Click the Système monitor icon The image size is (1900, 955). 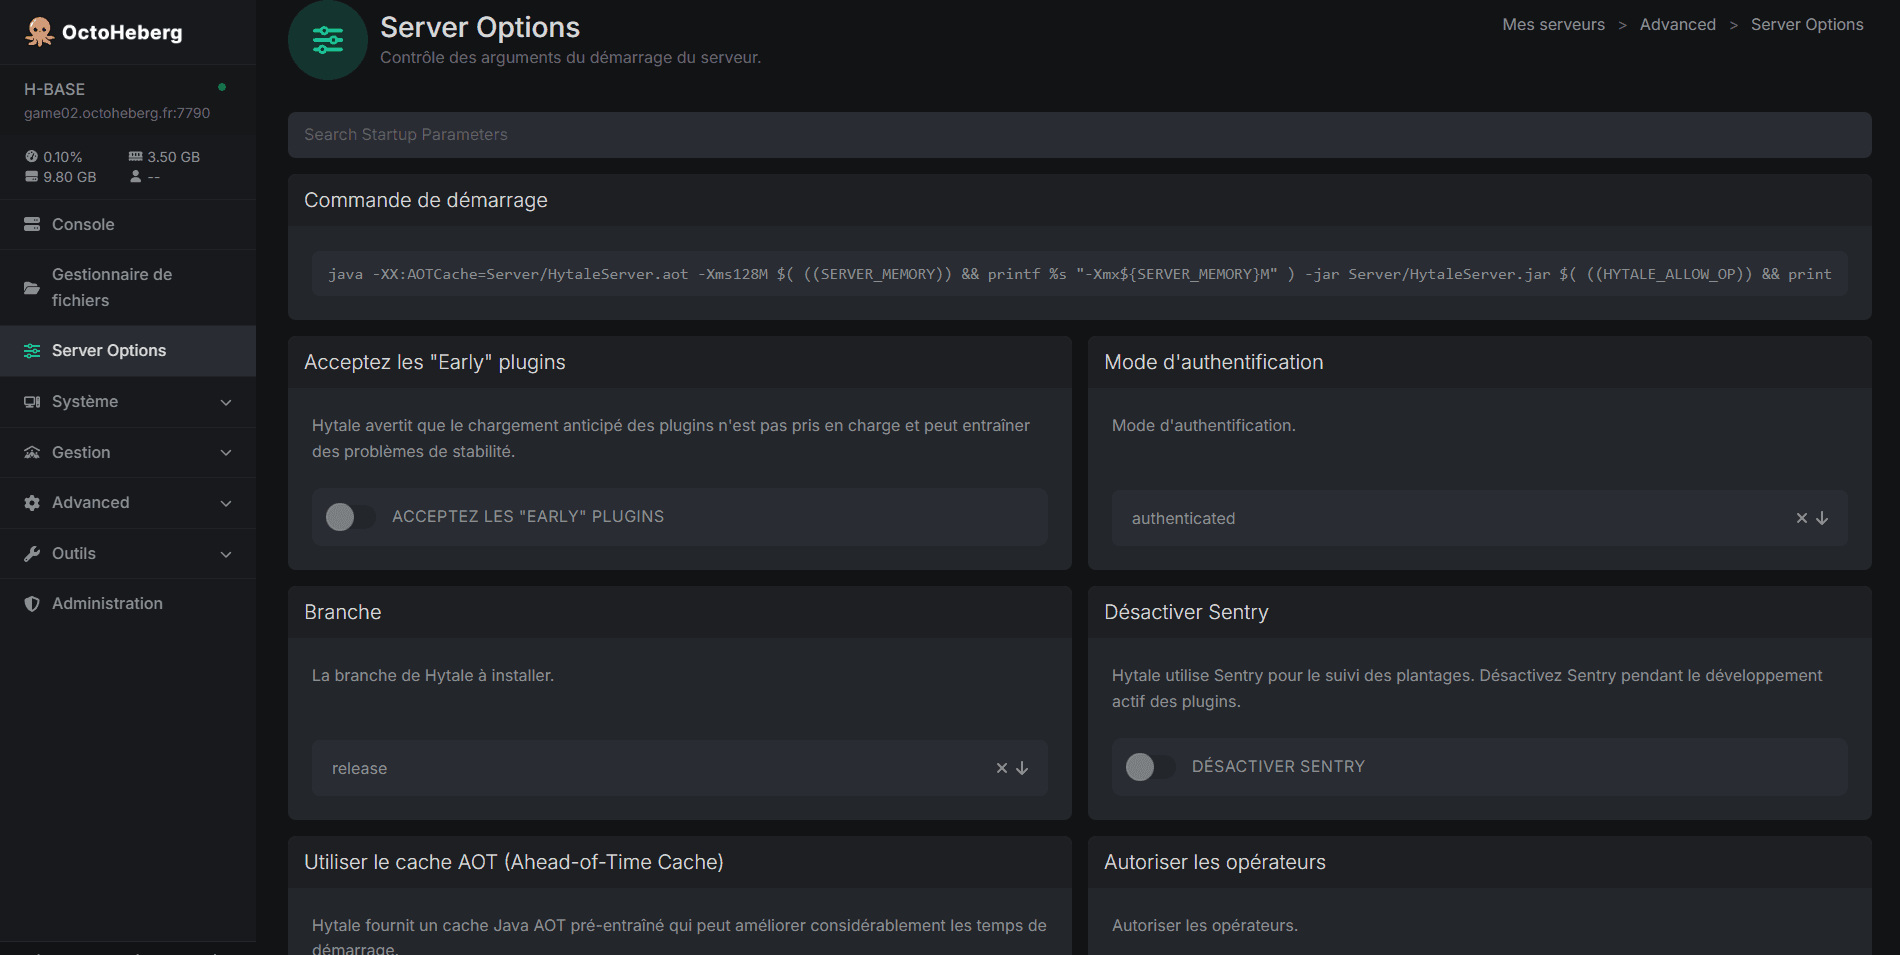coord(32,401)
